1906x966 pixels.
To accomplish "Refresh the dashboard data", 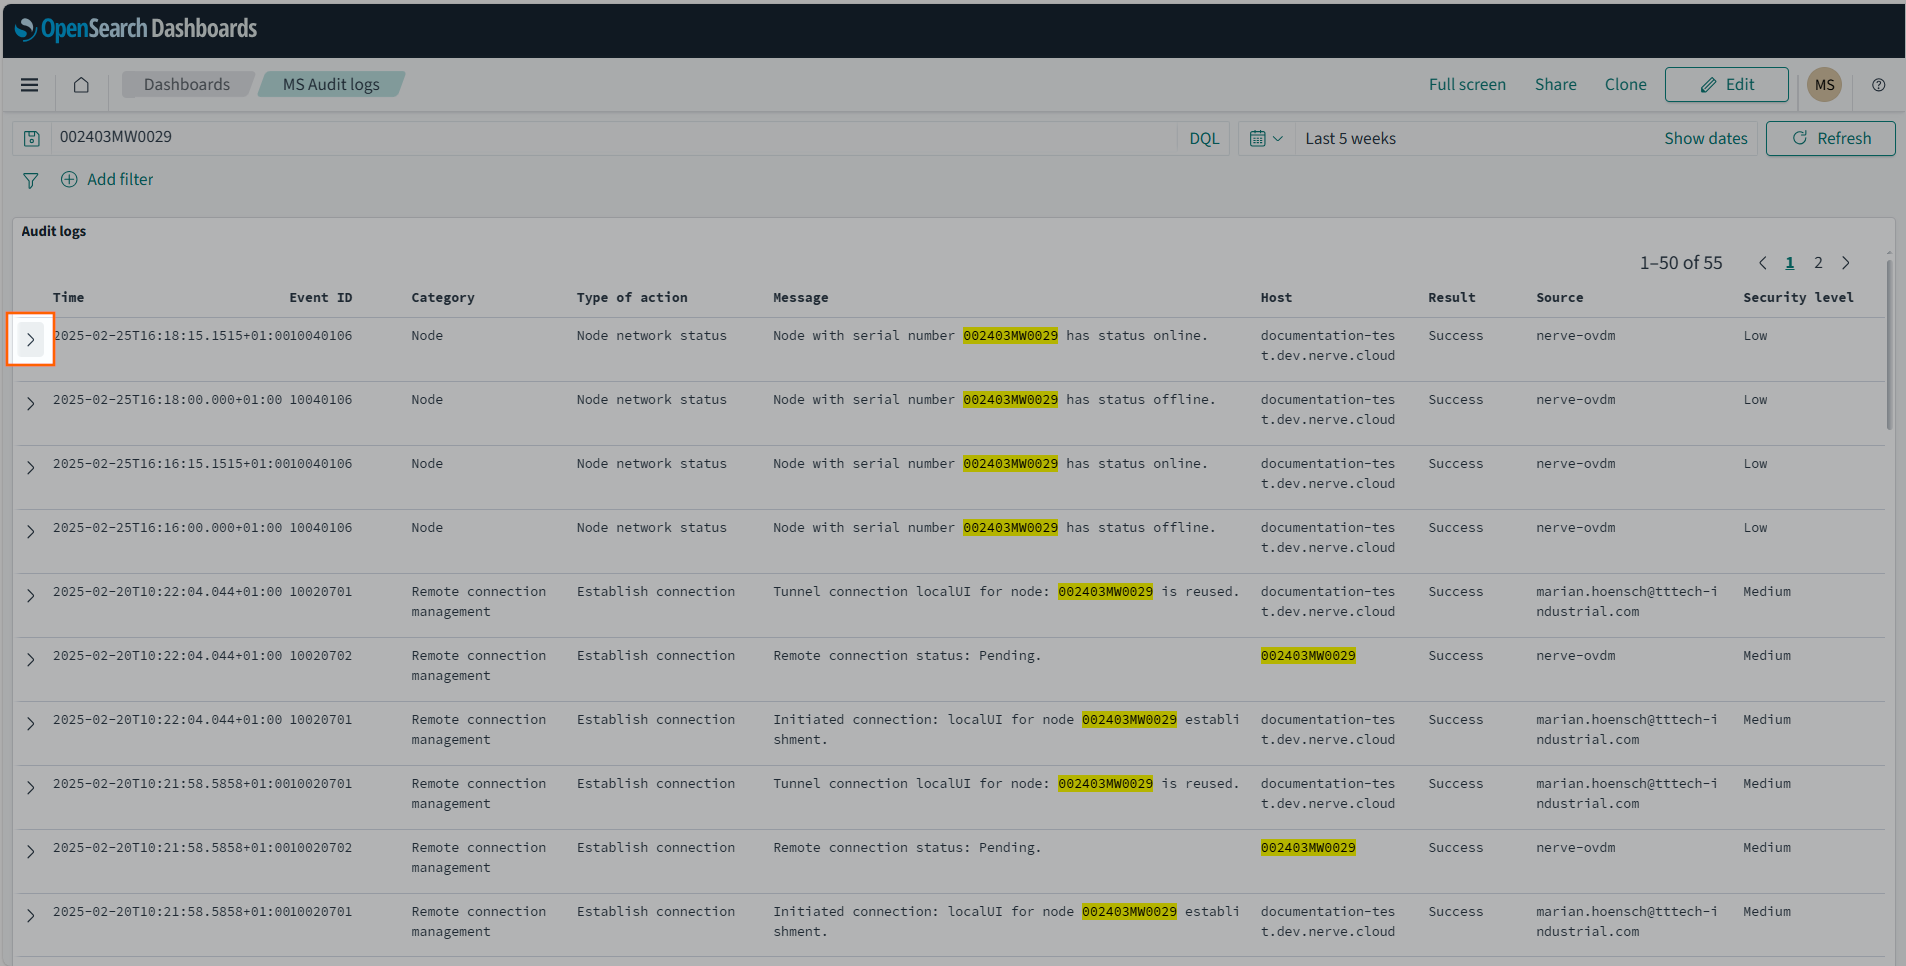I will [1830, 138].
